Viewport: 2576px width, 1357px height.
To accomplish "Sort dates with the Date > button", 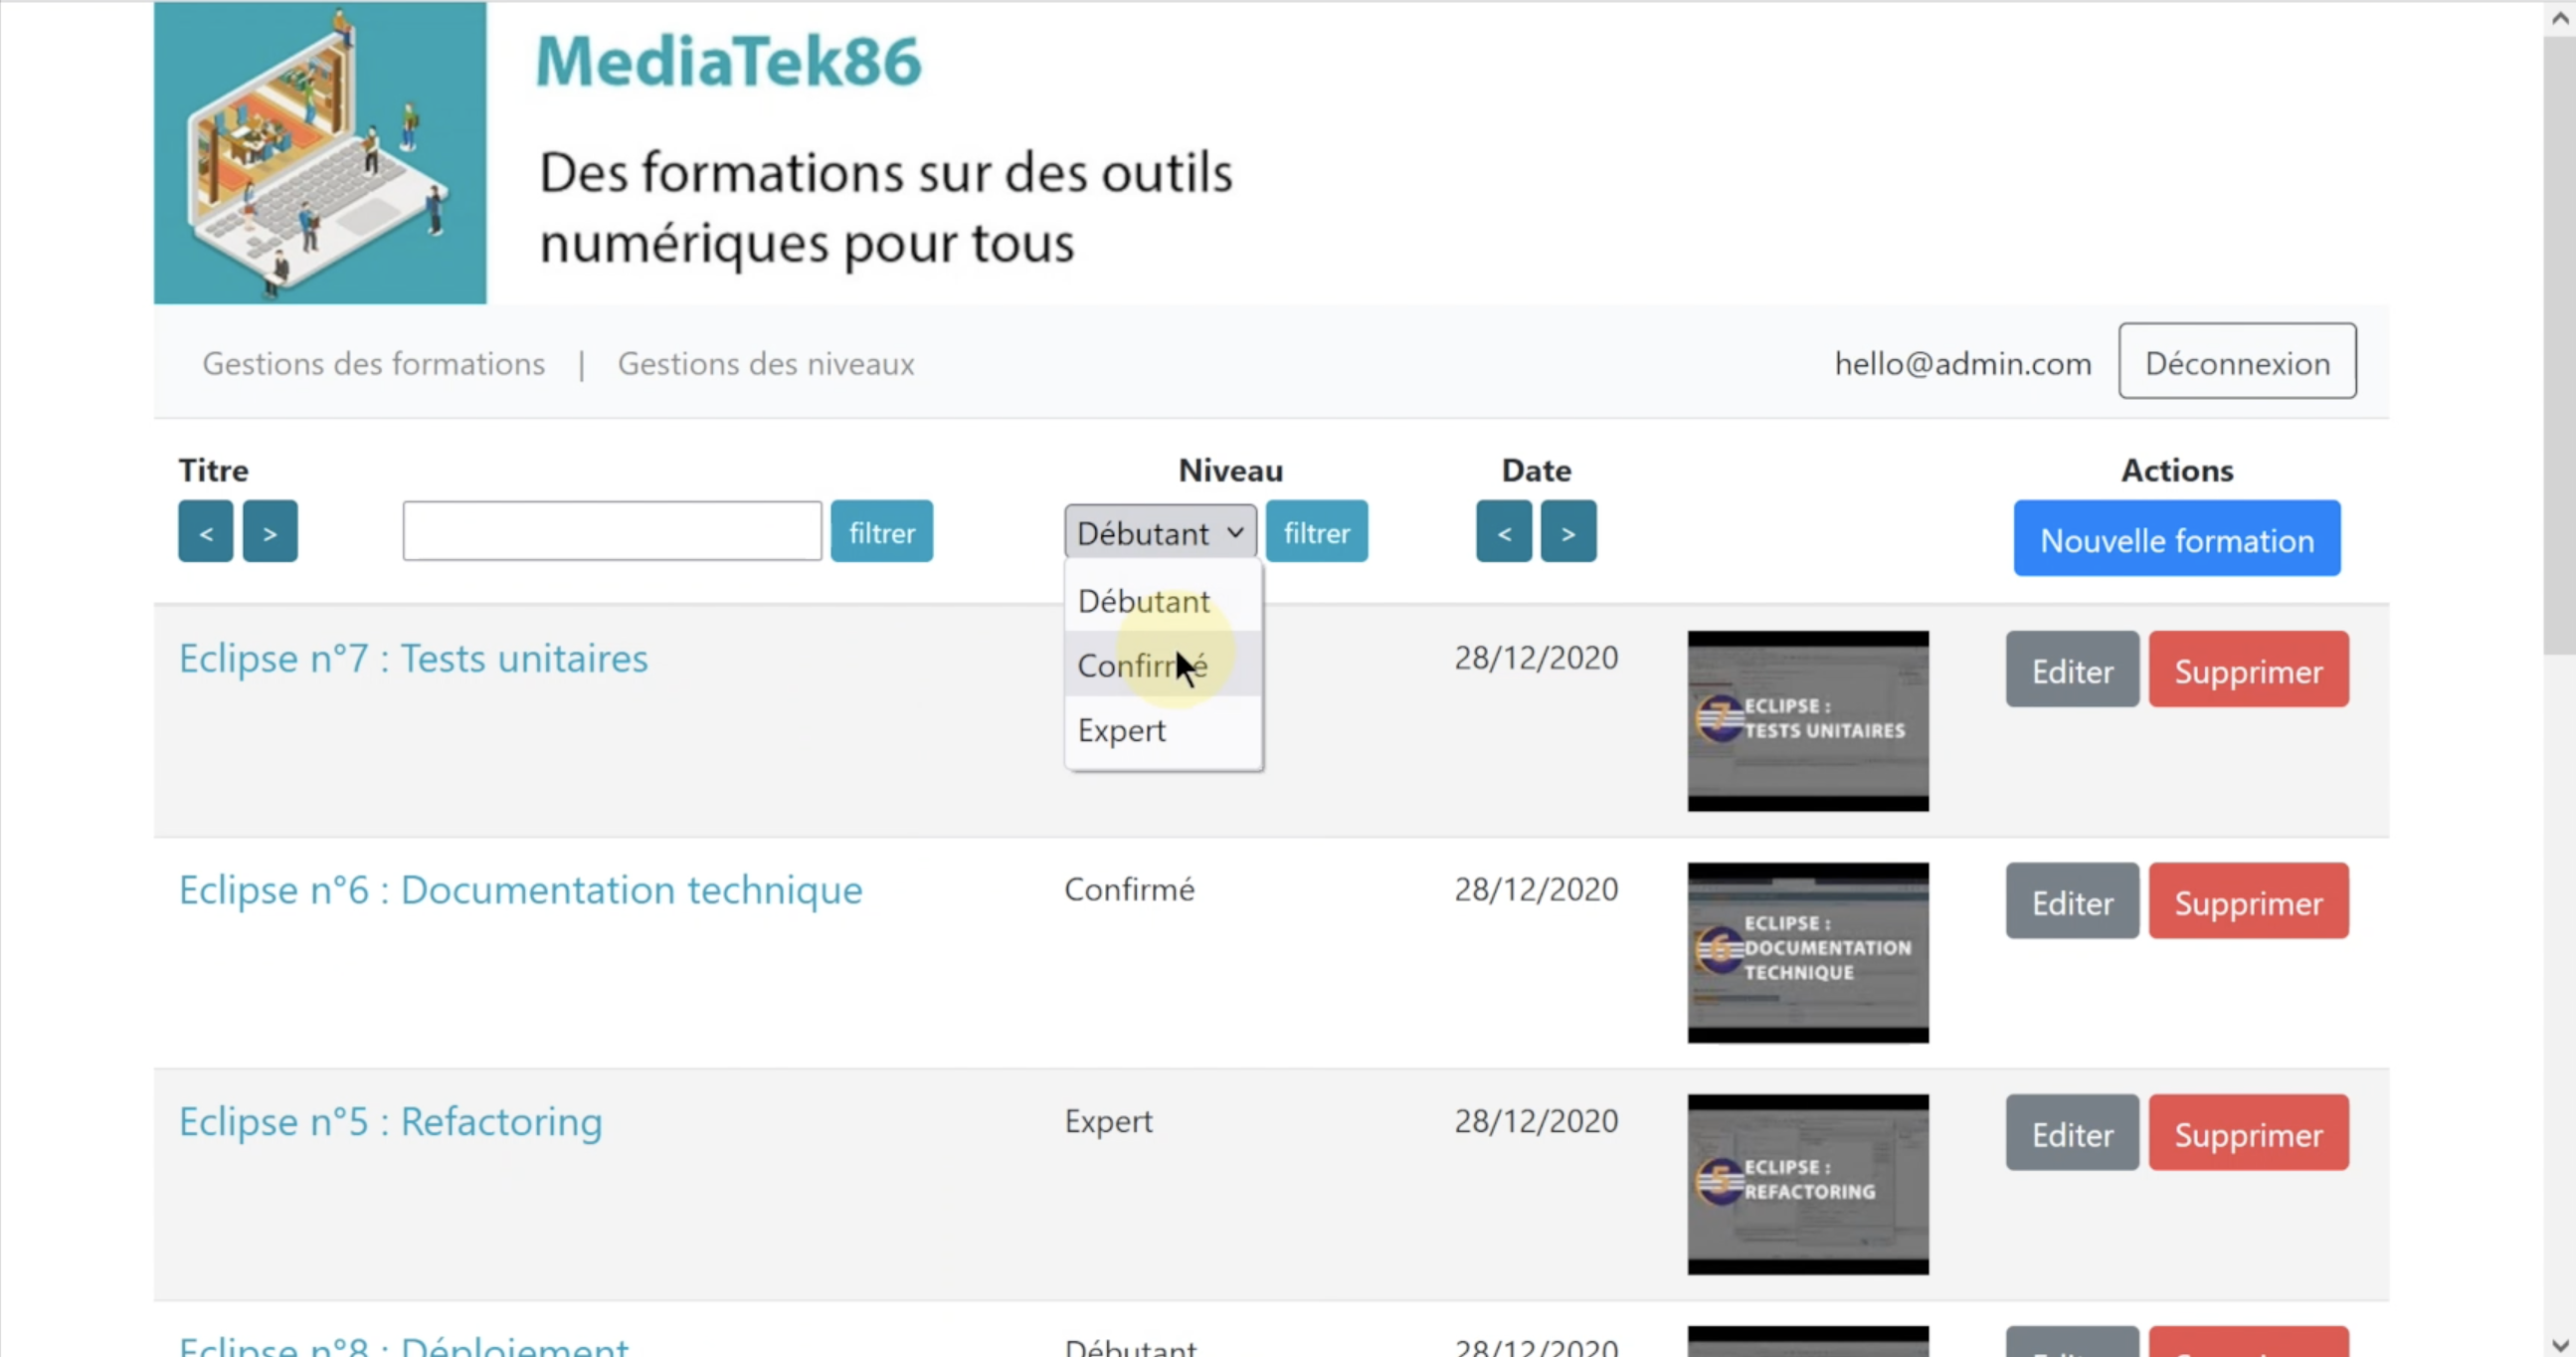I will (1568, 531).
